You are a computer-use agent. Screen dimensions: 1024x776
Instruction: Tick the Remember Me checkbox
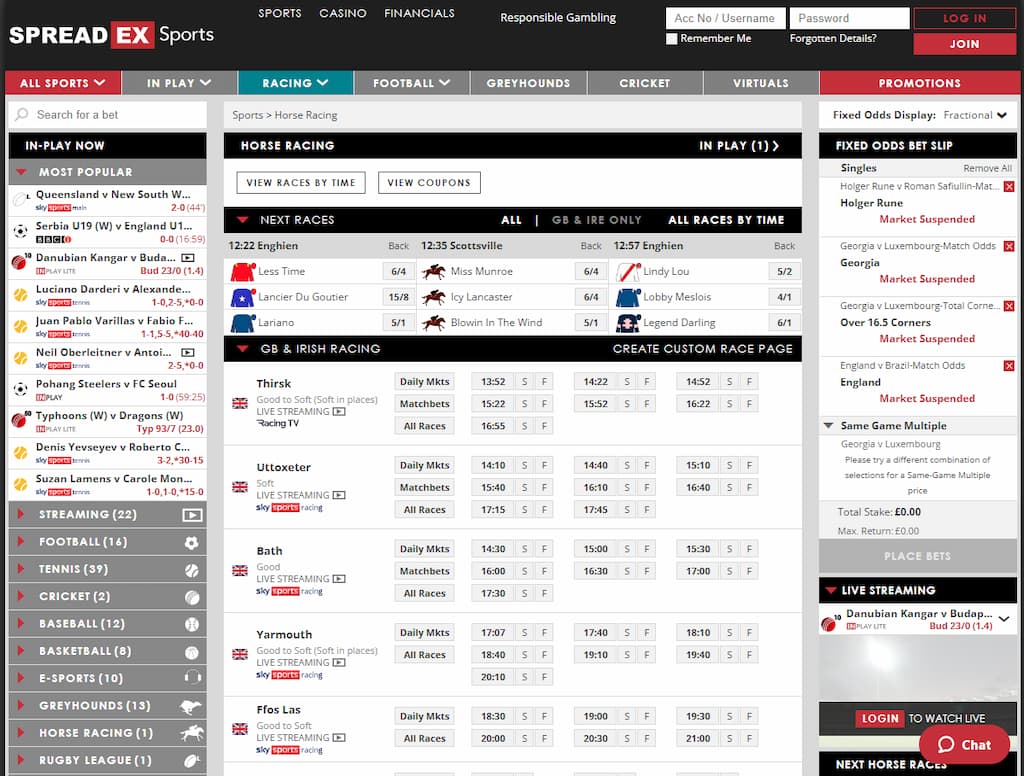point(671,39)
